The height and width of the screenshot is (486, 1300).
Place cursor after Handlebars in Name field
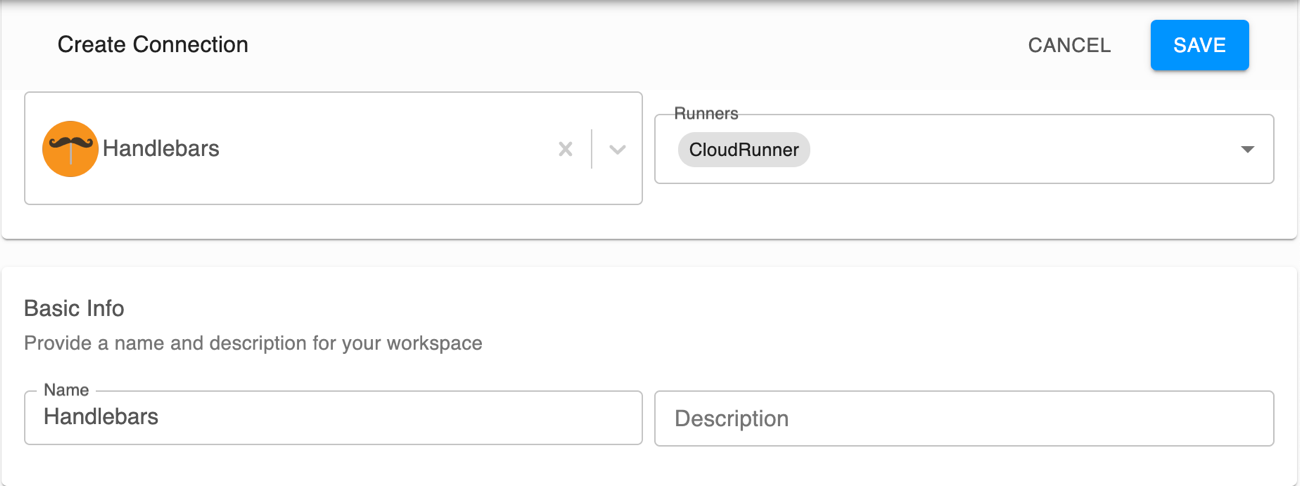coord(161,417)
